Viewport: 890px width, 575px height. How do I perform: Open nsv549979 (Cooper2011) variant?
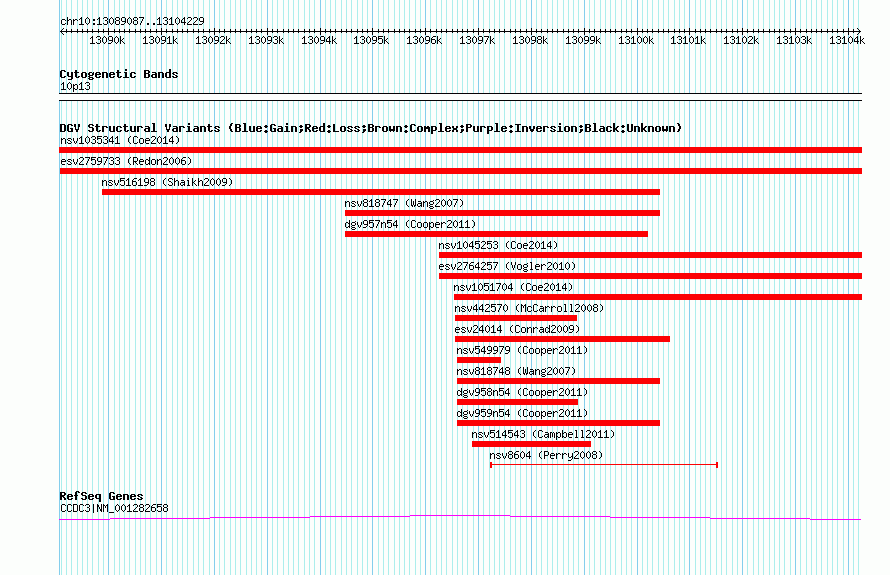[x=522, y=350]
